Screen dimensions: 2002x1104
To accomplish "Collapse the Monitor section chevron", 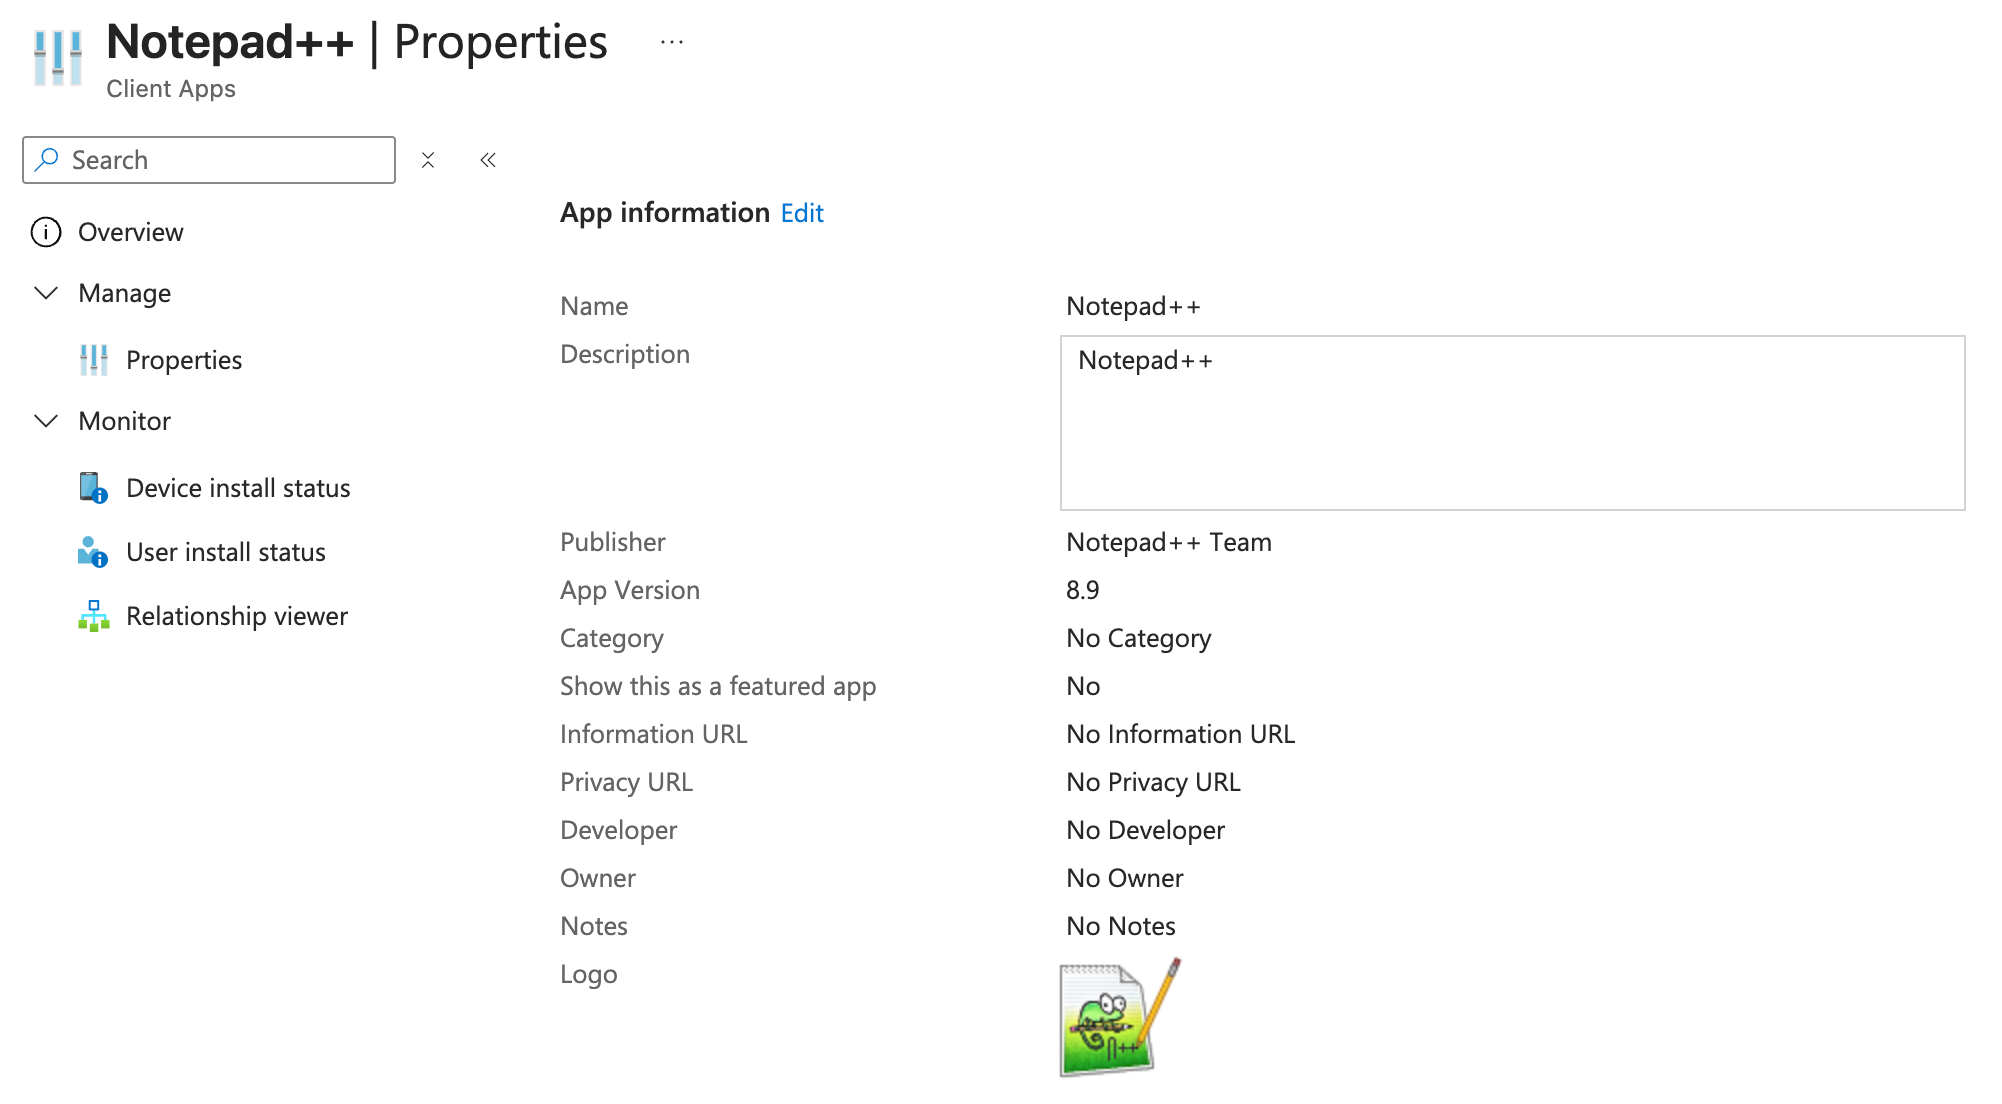I will [46, 421].
